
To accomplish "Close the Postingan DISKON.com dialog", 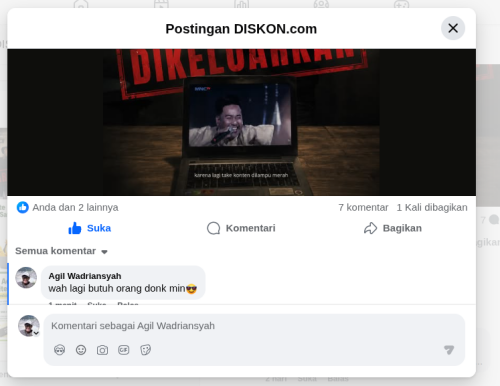I will [x=453, y=28].
